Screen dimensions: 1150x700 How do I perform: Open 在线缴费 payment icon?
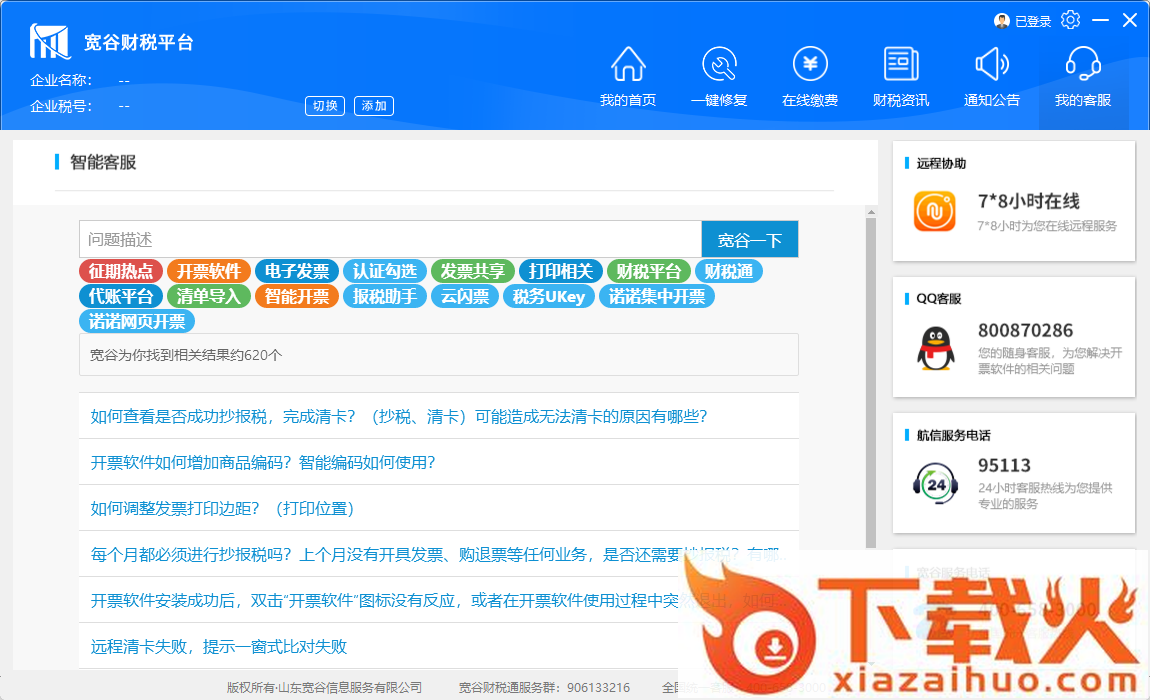click(810, 65)
